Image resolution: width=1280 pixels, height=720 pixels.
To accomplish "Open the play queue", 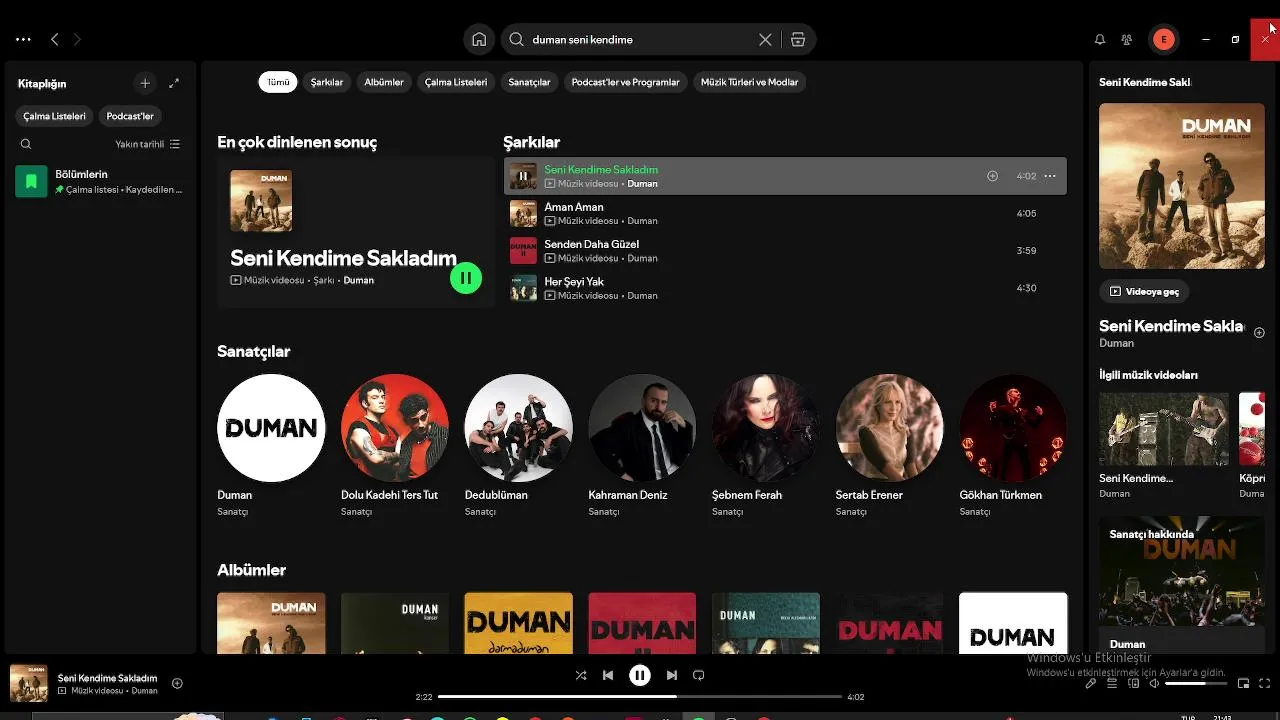I will tap(1112, 684).
